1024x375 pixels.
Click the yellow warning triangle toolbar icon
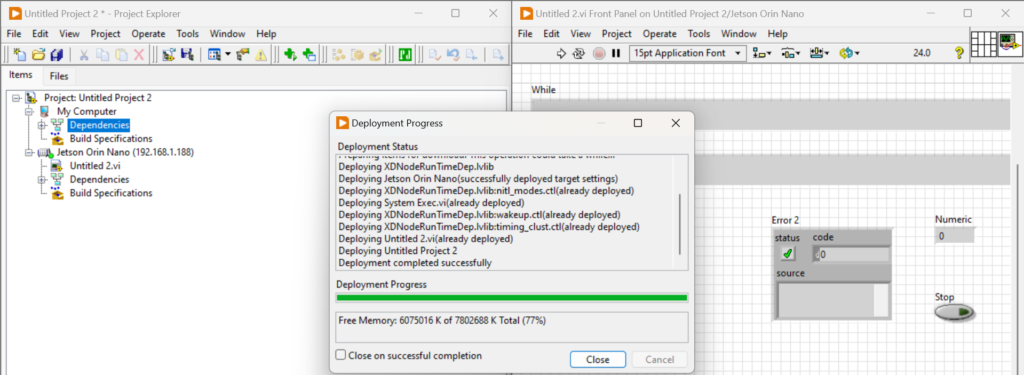(261, 55)
